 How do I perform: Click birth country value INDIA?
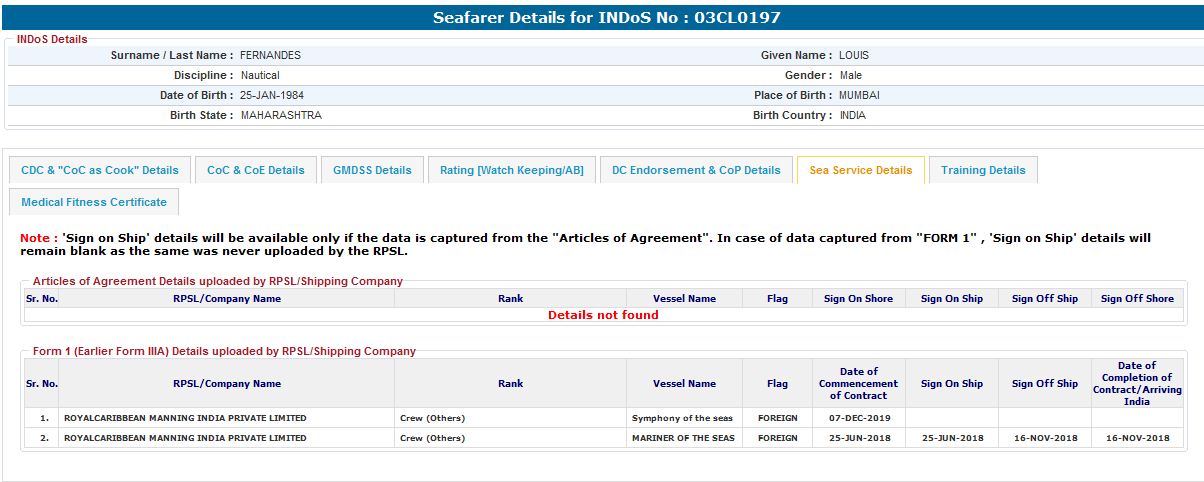(x=852, y=115)
